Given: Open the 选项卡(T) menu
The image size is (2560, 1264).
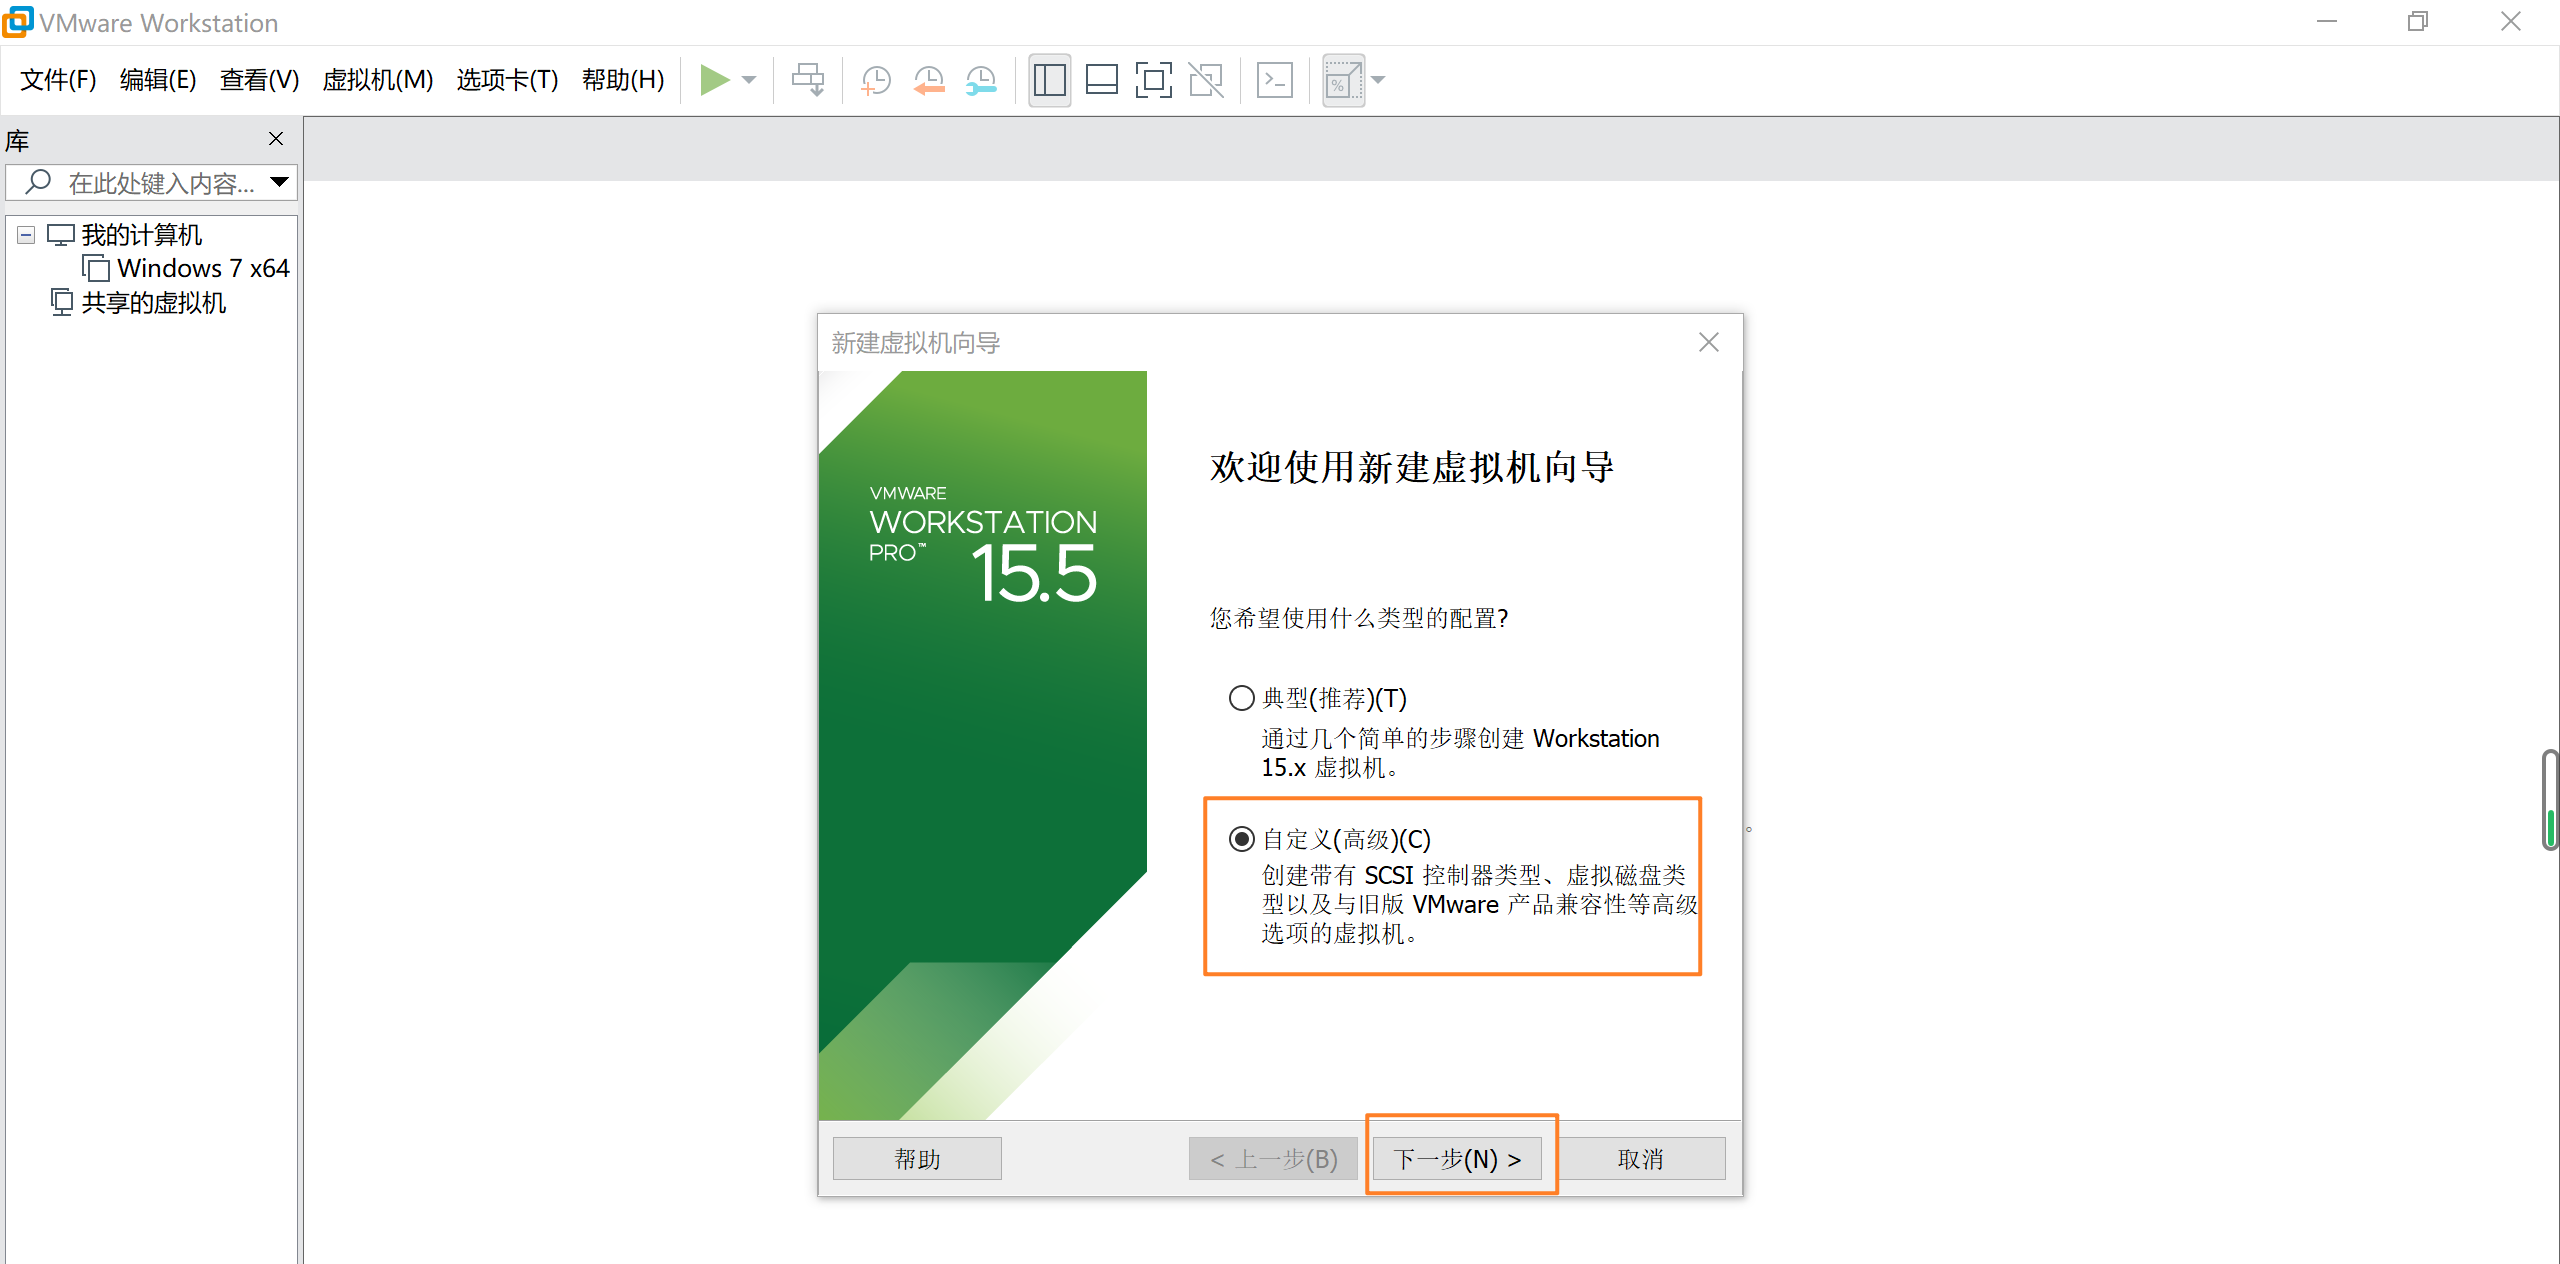Looking at the screenshot, I should click(507, 80).
